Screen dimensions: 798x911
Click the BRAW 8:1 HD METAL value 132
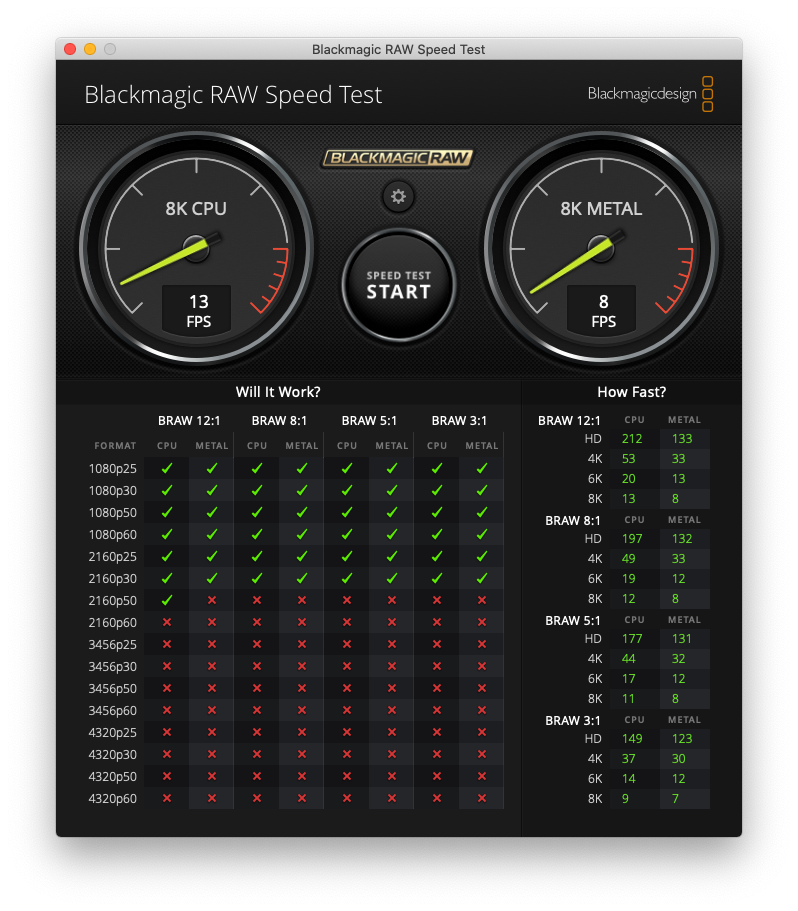click(682, 539)
